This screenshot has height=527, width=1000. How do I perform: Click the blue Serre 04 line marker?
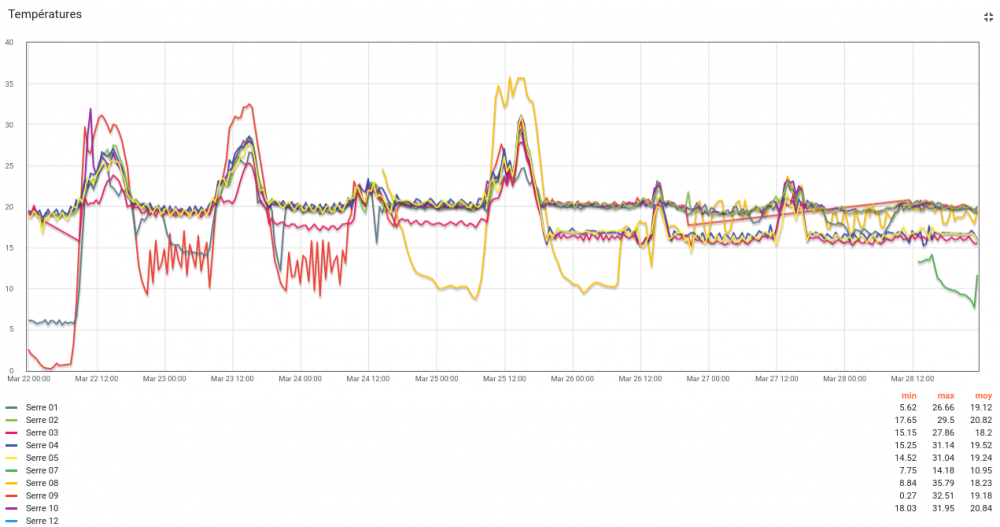coord(12,445)
